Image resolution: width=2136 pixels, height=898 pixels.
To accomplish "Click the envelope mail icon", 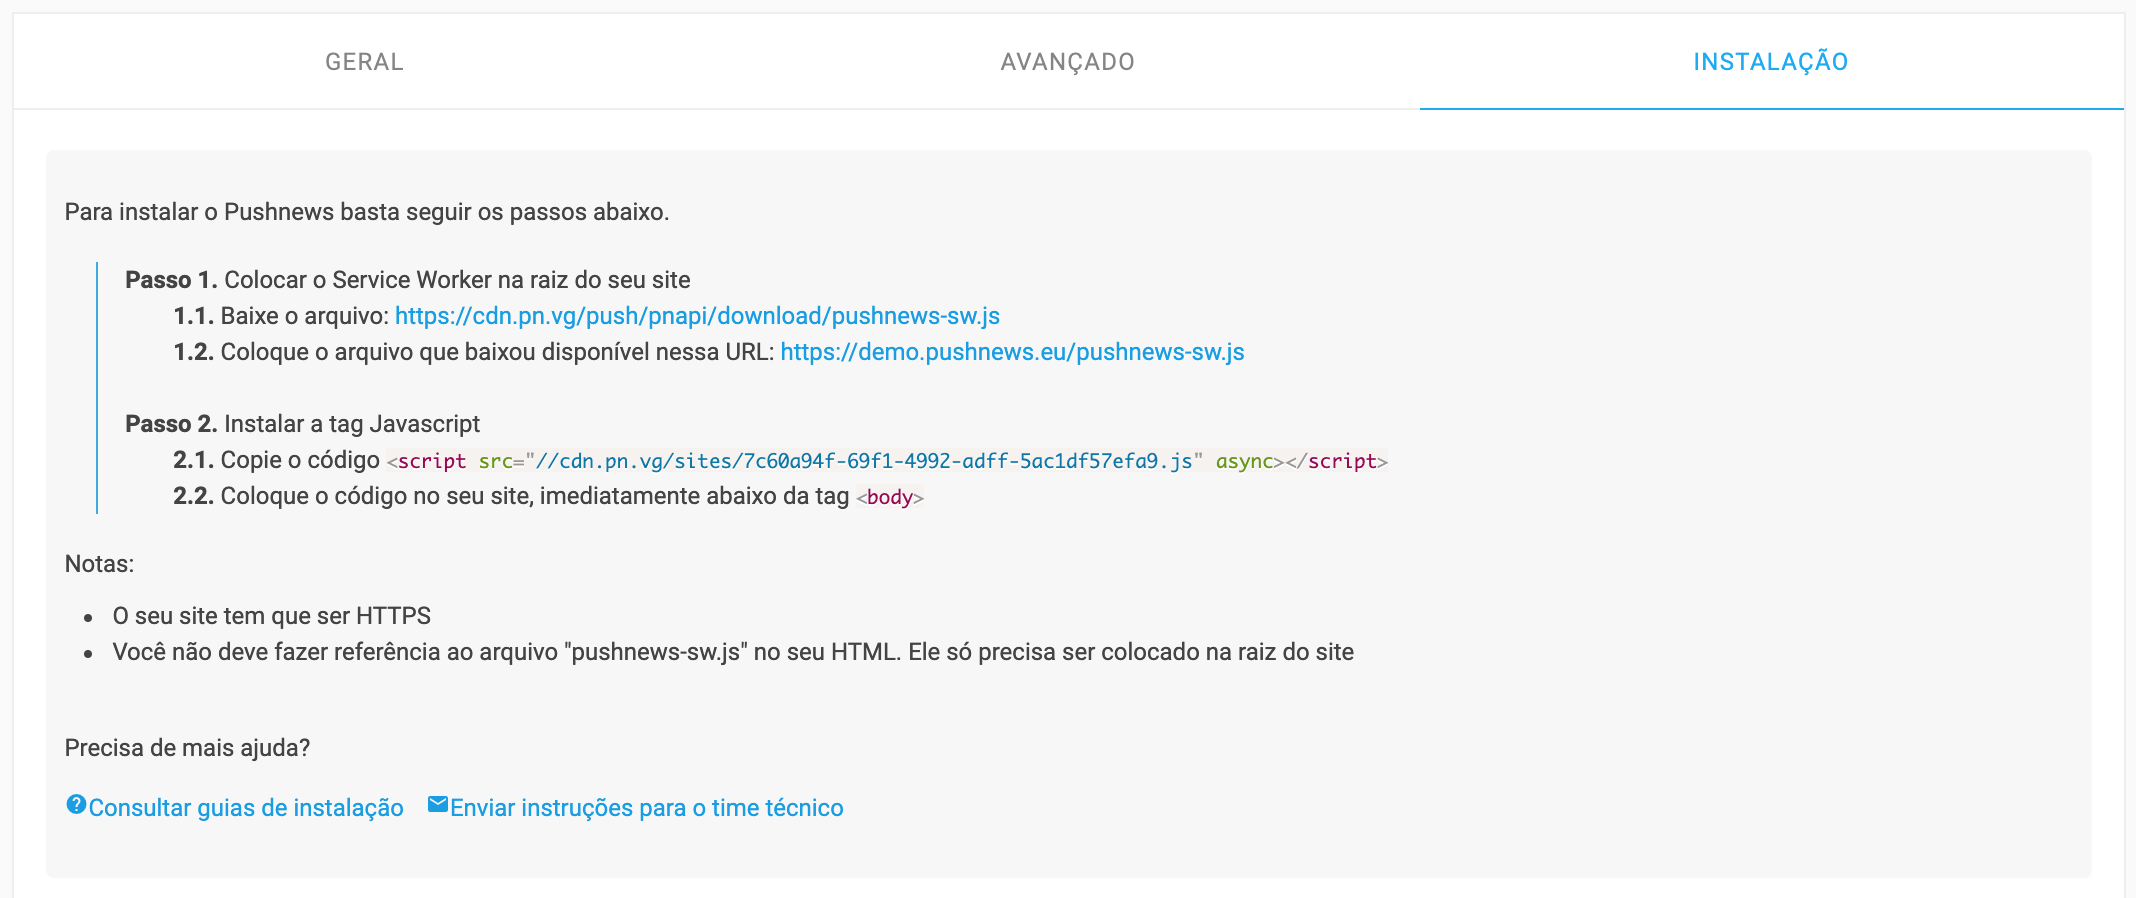I will coord(438,804).
